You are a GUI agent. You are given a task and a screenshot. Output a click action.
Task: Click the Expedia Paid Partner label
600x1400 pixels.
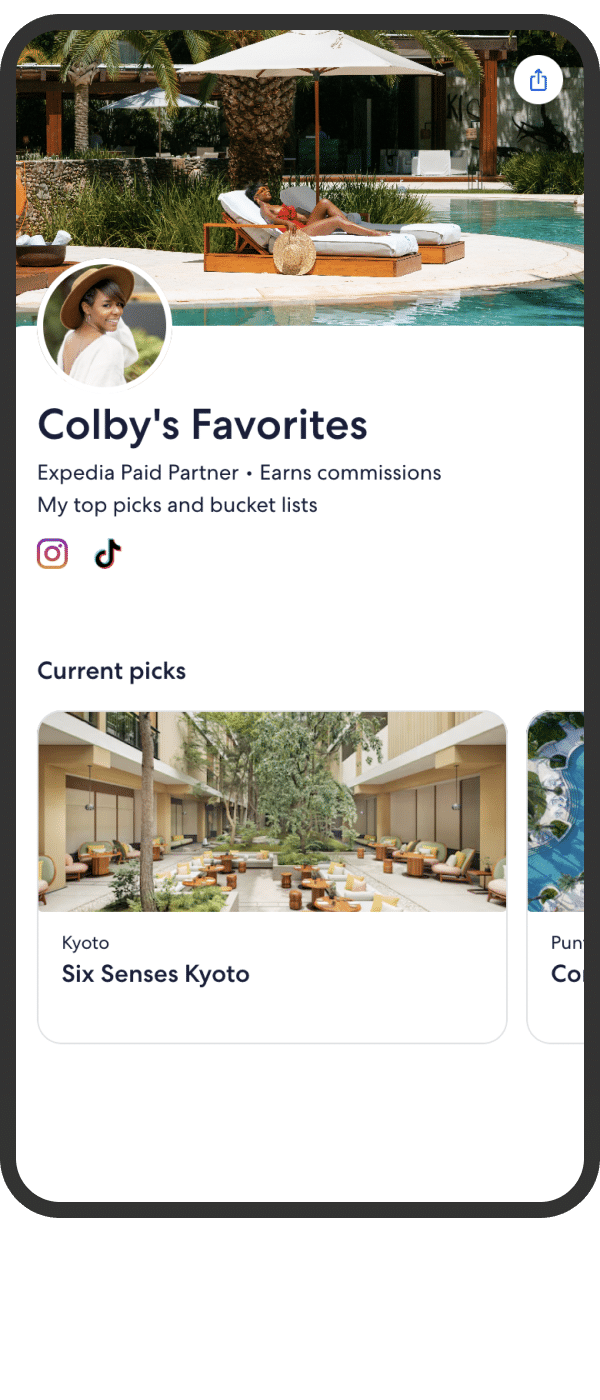click(138, 473)
